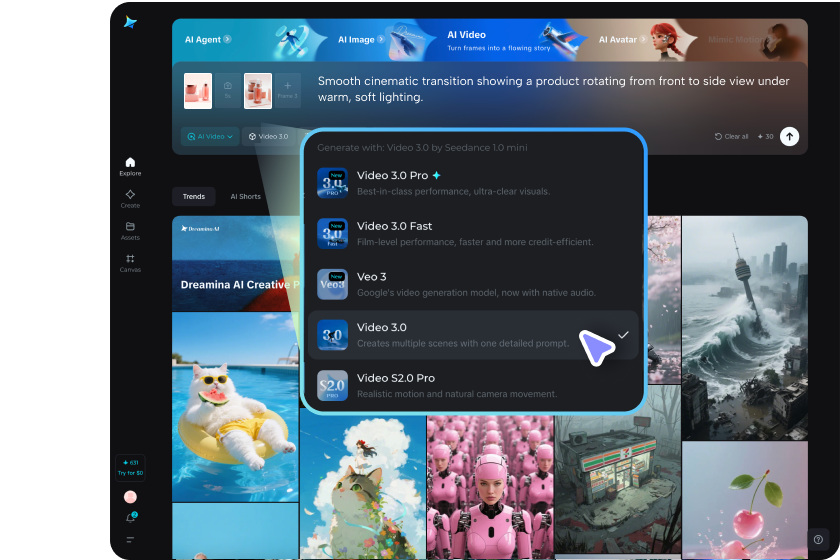Open the Trends tab
The width and height of the screenshot is (840, 560).
click(193, 197)
